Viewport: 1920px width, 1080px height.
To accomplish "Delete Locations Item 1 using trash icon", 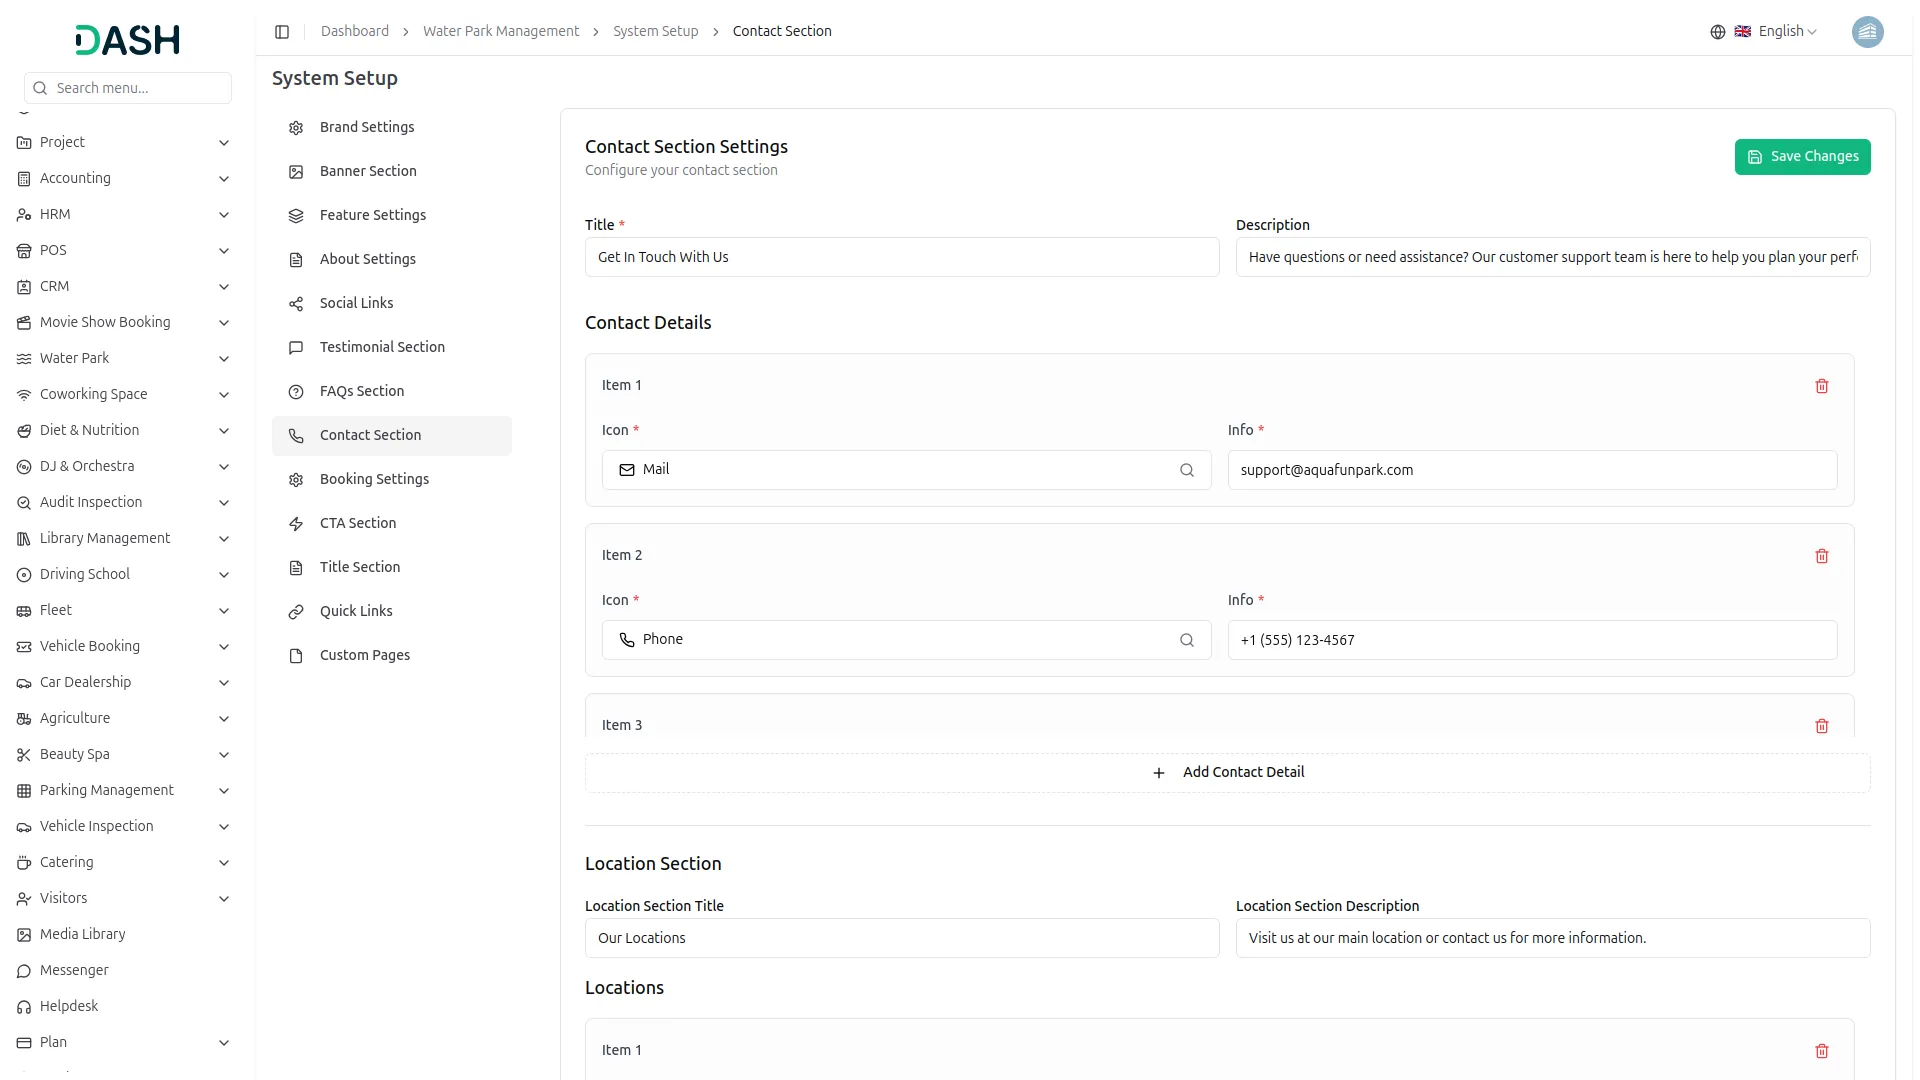I will coord(1821,1051).
